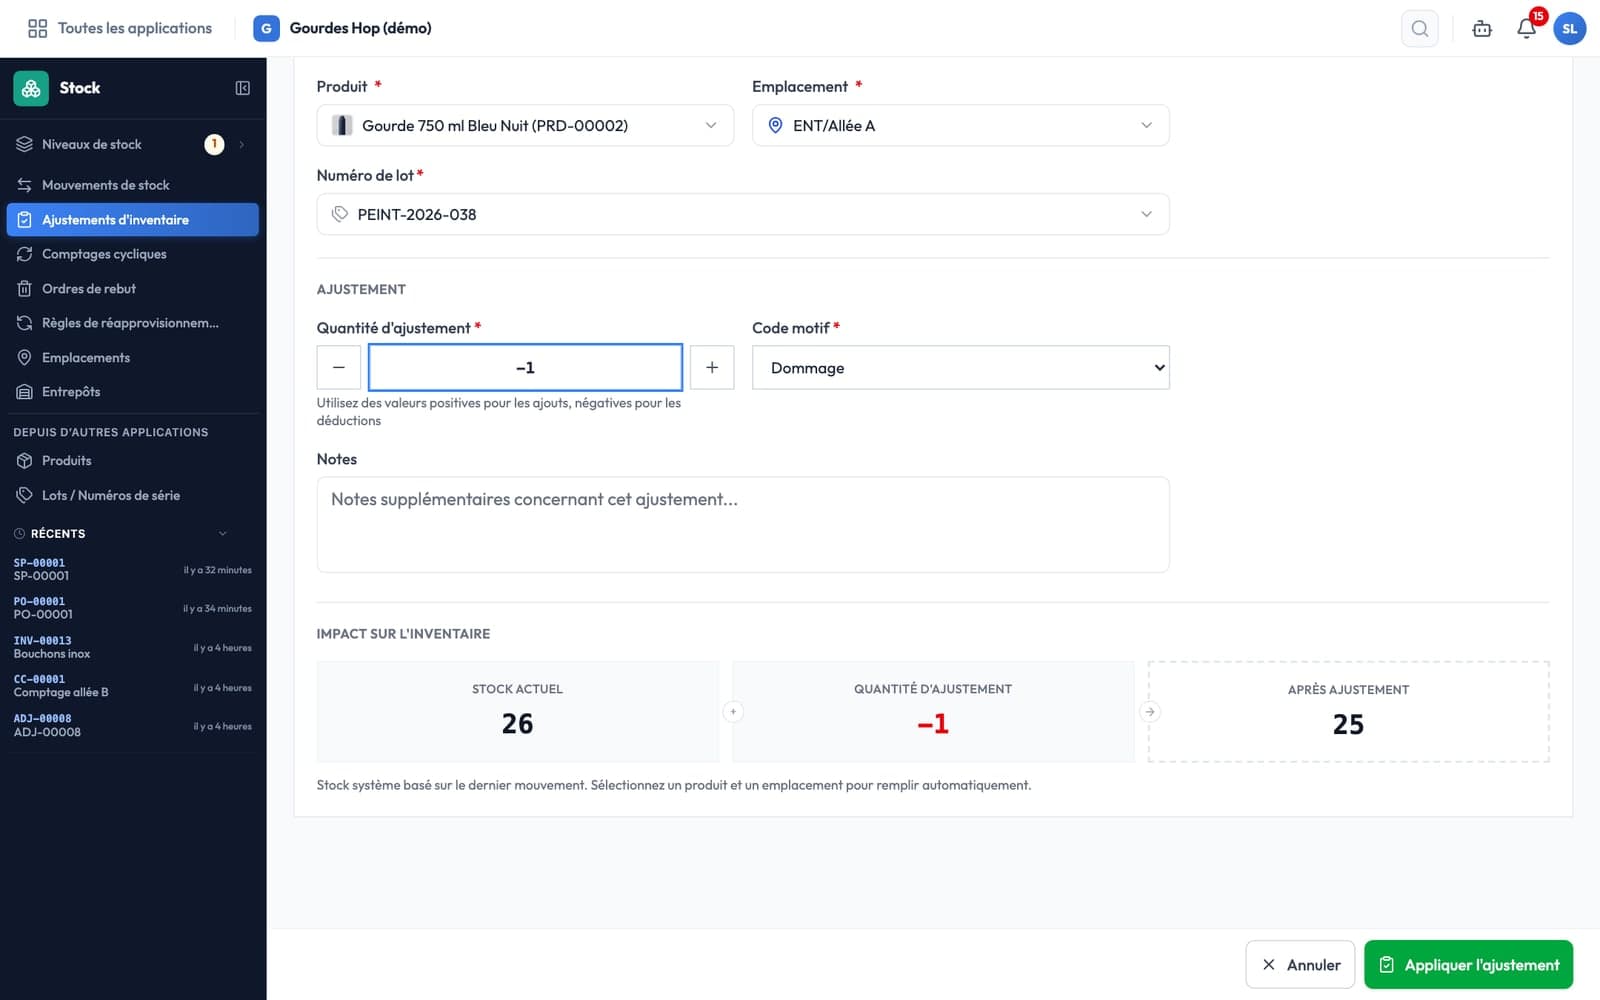Screen dimensions: 1600x1000
Task: Open Règles de réapprovisionnement menu item
Action: [x=130, y=323]
